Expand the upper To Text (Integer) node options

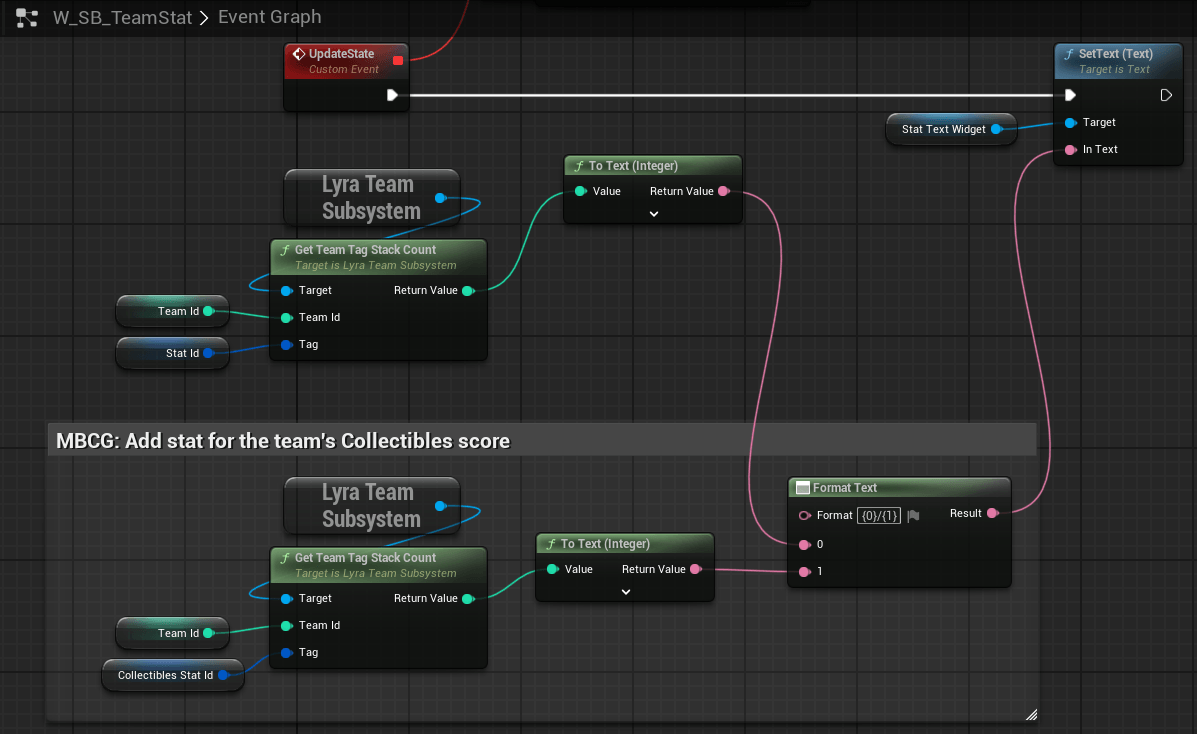[653, 214]
